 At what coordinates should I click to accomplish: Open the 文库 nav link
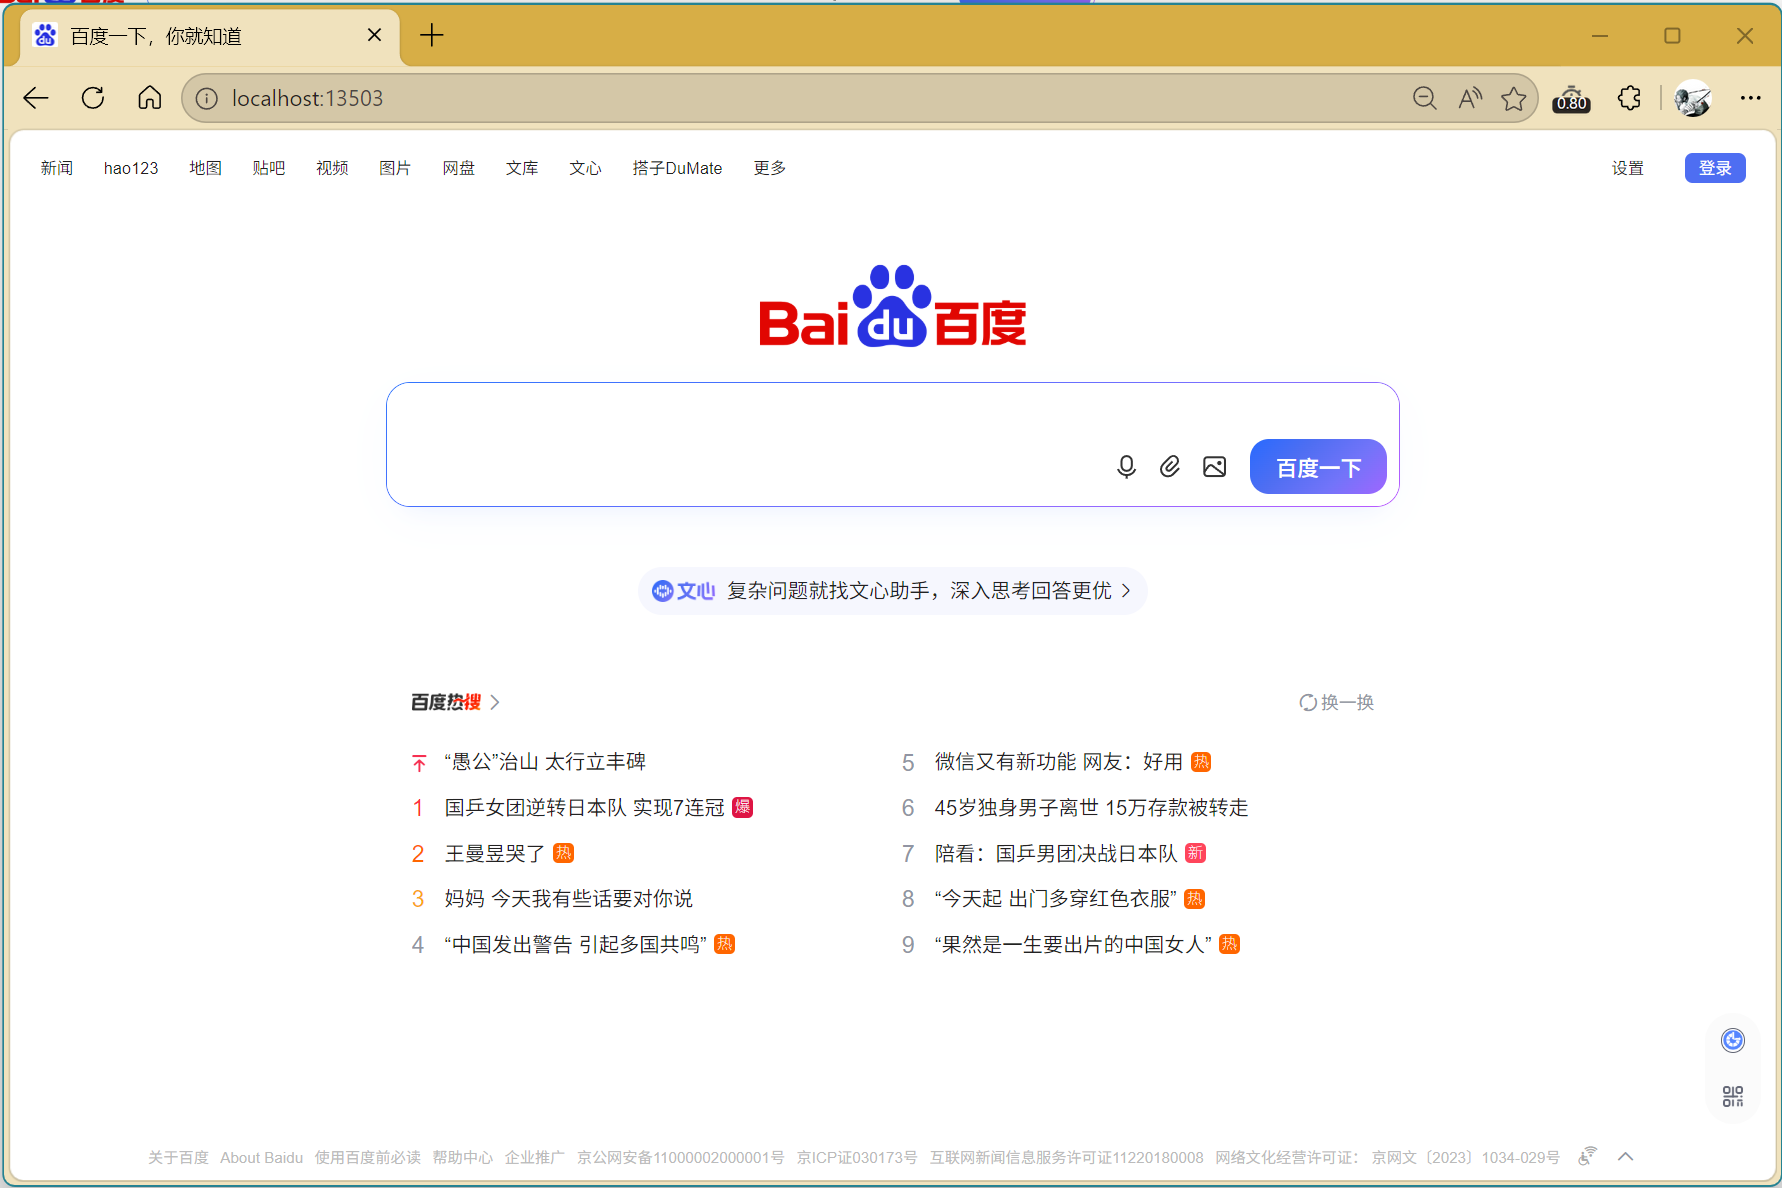tap(522, 168)
